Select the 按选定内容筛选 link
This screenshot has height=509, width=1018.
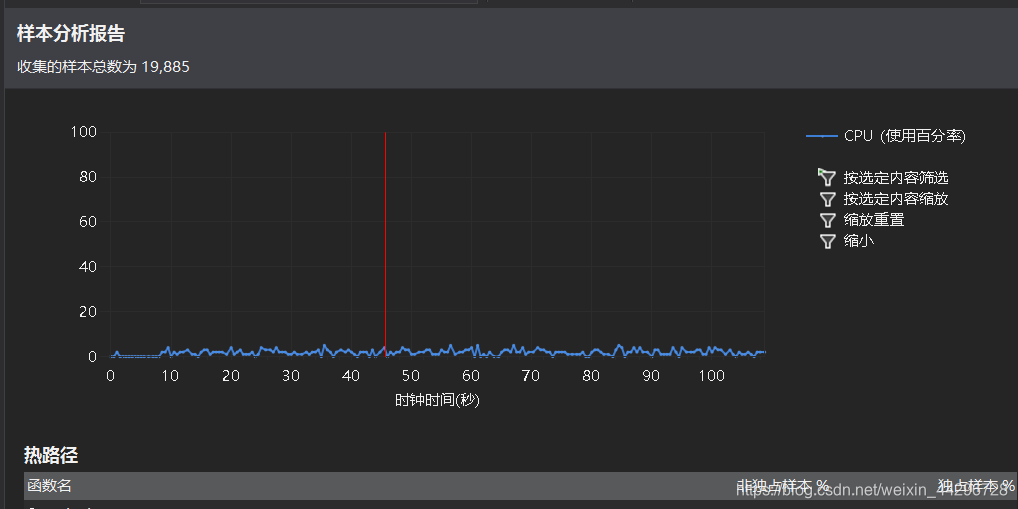click(x=896, y=177)
